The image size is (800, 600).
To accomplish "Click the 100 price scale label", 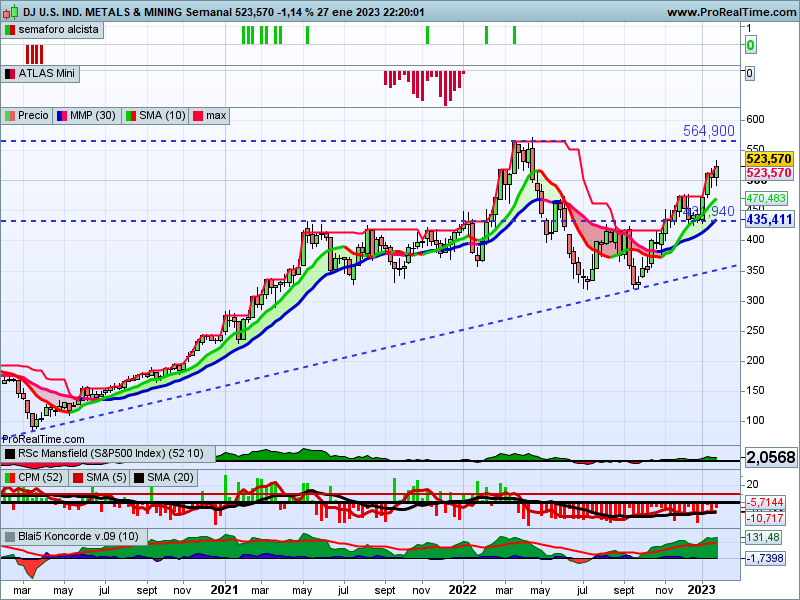I will click(x=755, y=420).
